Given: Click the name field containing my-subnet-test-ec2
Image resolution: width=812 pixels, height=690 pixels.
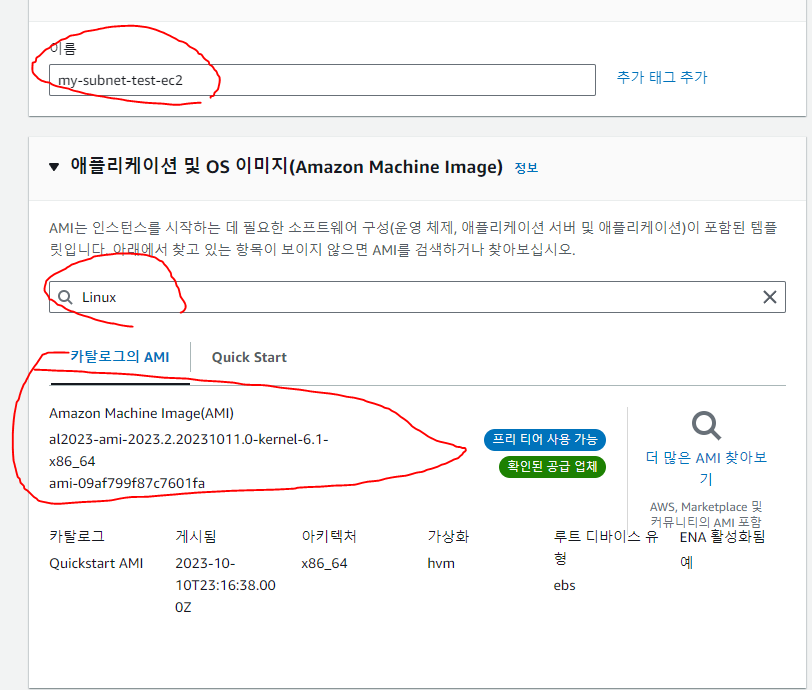Looking at the screenshot, I should 322,80.
